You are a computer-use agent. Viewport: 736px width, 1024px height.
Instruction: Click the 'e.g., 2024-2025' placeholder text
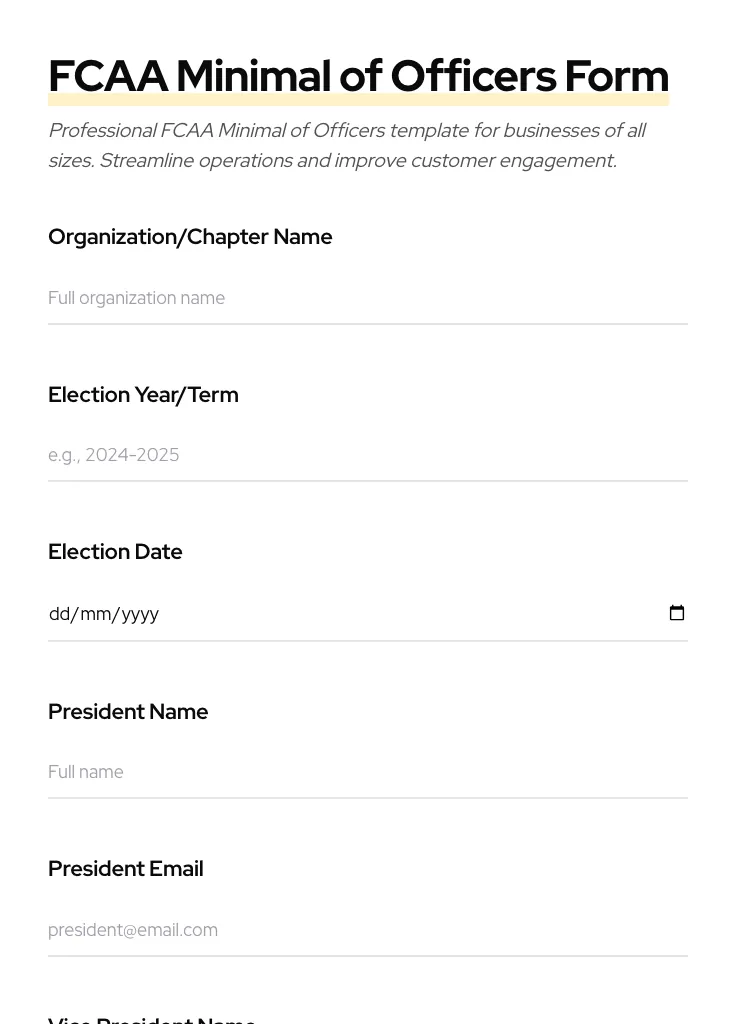tap(114, 455)
